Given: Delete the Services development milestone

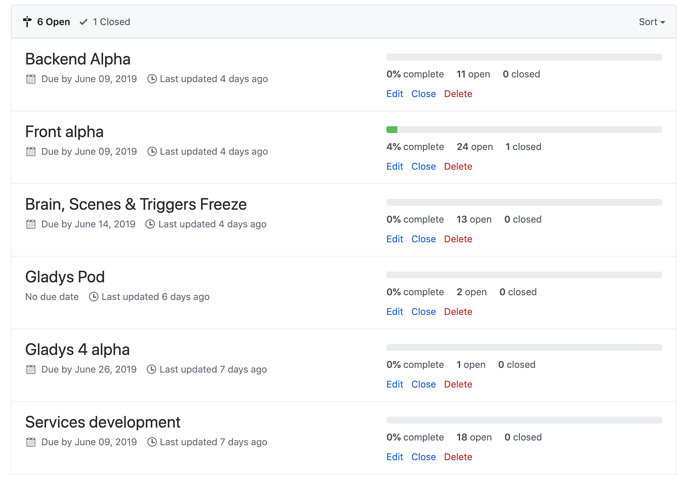Looking at the screenshot, I should click(458, 457).
